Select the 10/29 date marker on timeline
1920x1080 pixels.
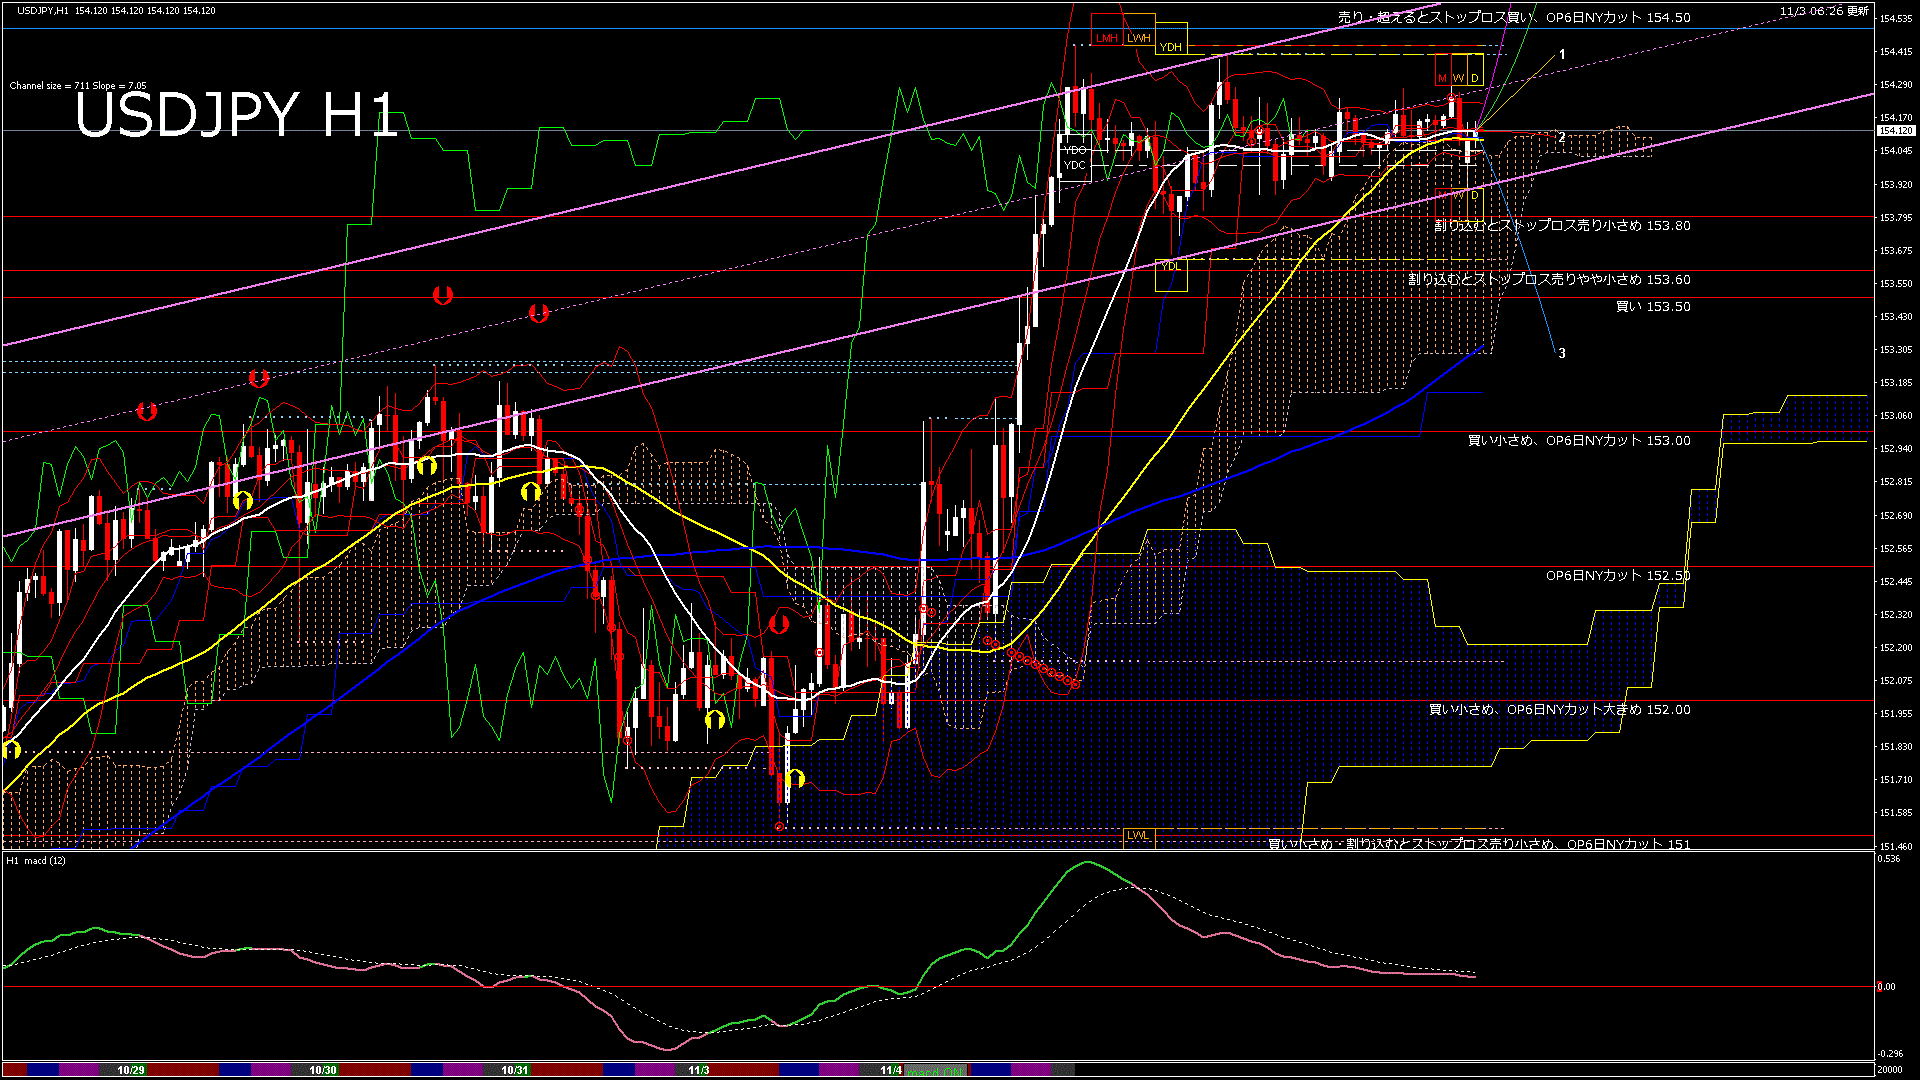(131, 1070)
